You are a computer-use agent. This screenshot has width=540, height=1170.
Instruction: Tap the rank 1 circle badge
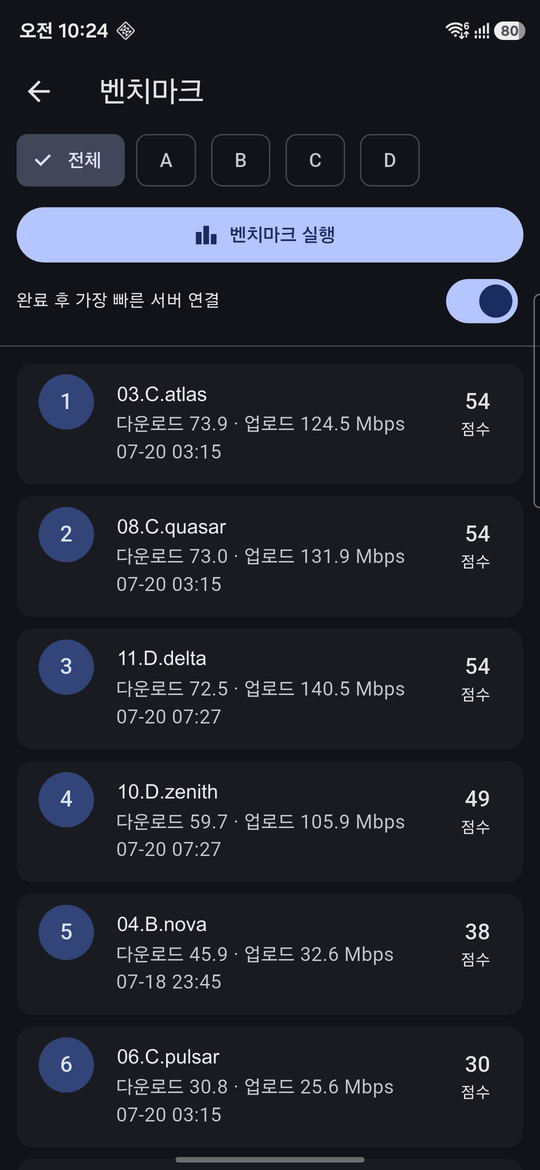(x=66, y=402)
